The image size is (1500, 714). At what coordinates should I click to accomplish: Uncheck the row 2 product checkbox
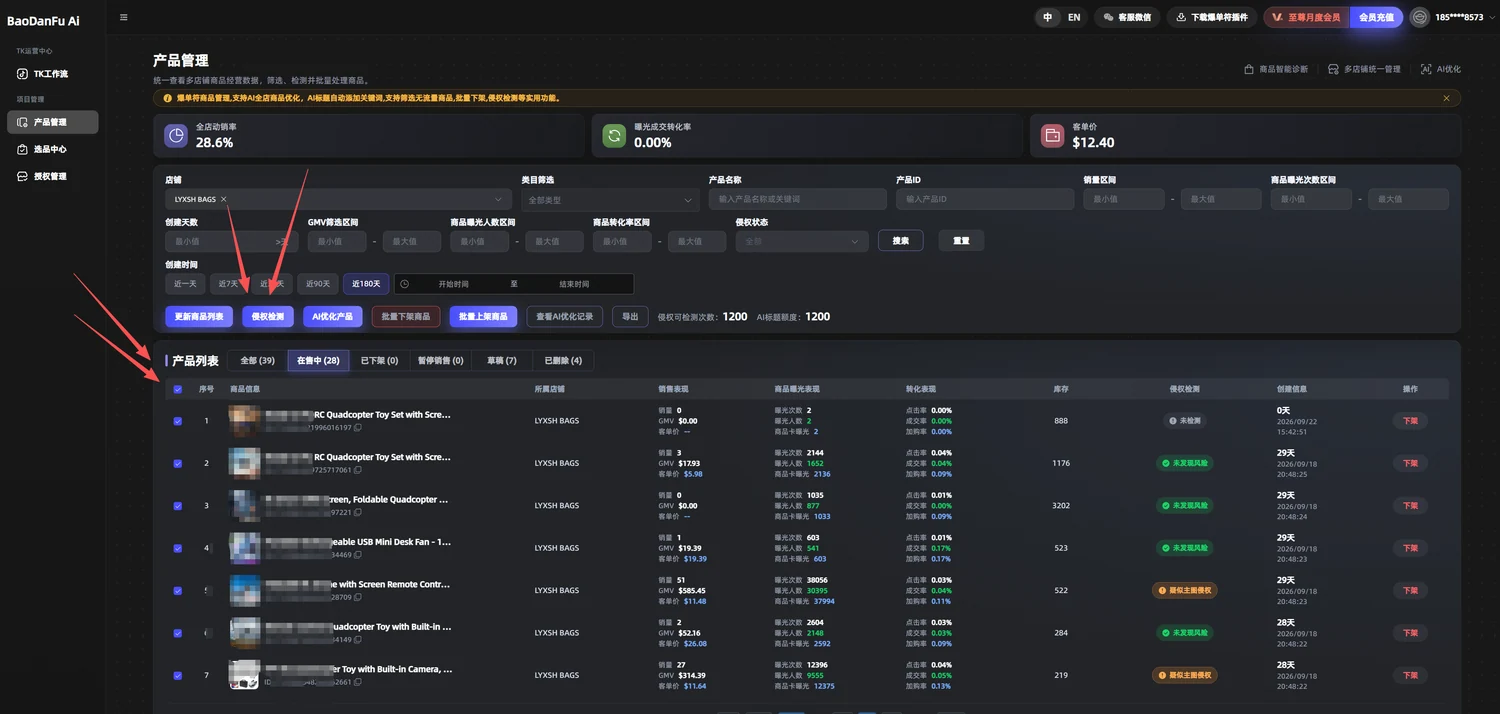[178, 463]
